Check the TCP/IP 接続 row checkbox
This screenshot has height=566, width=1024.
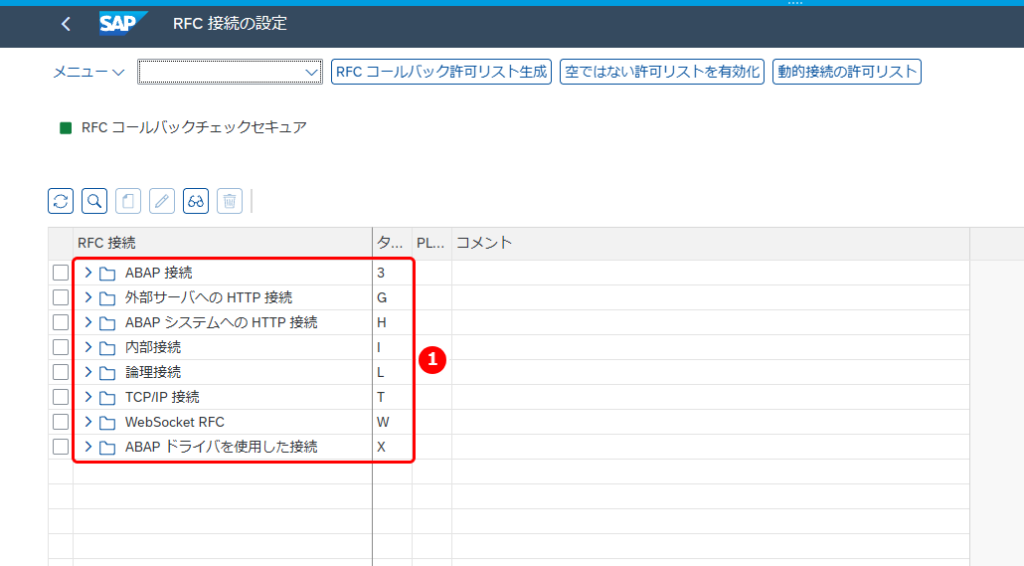pyautogui.click(x=61, y=397)
